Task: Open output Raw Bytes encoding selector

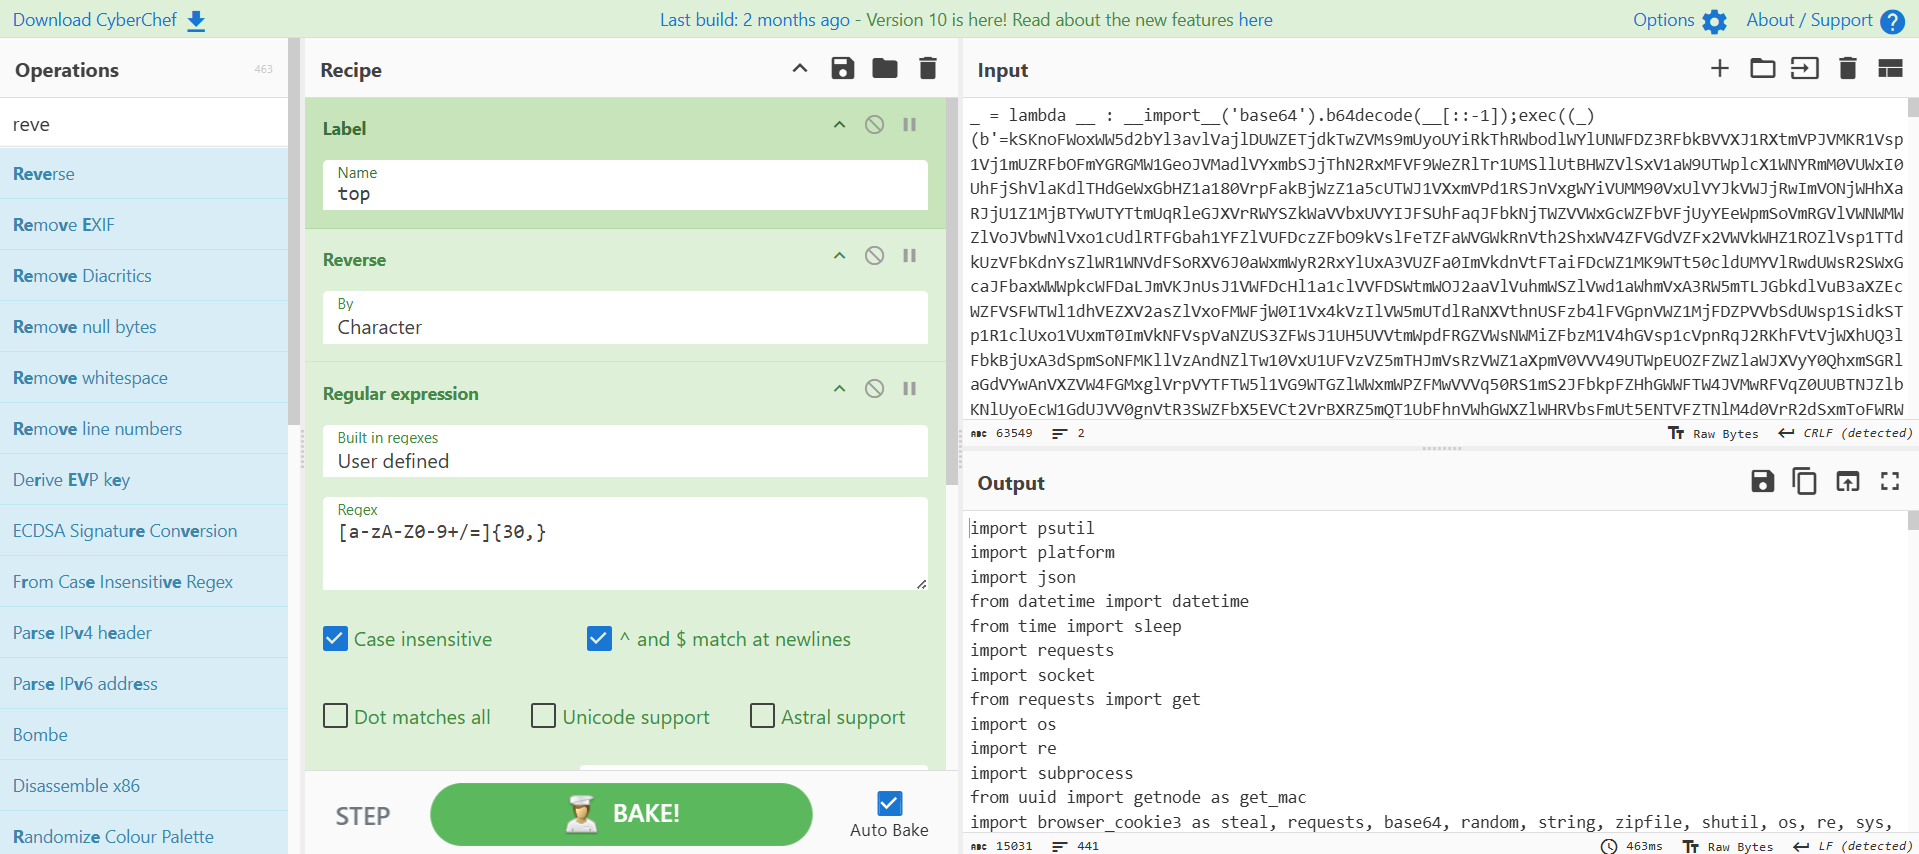Action: [1727, 846]
